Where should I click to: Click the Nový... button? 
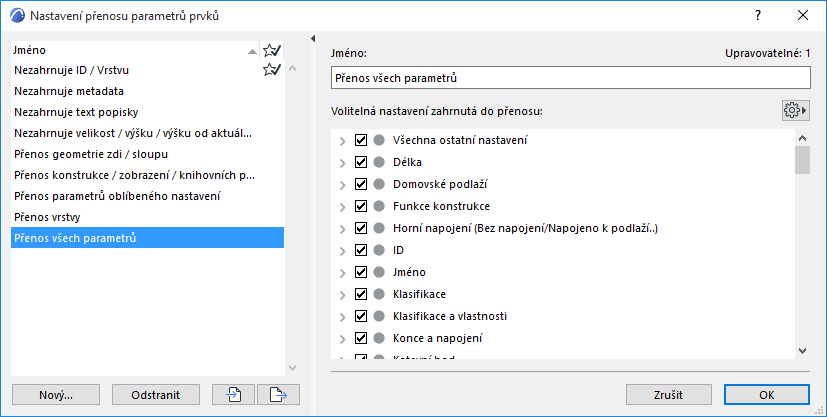pyautogui.click(x=56, y=394)
